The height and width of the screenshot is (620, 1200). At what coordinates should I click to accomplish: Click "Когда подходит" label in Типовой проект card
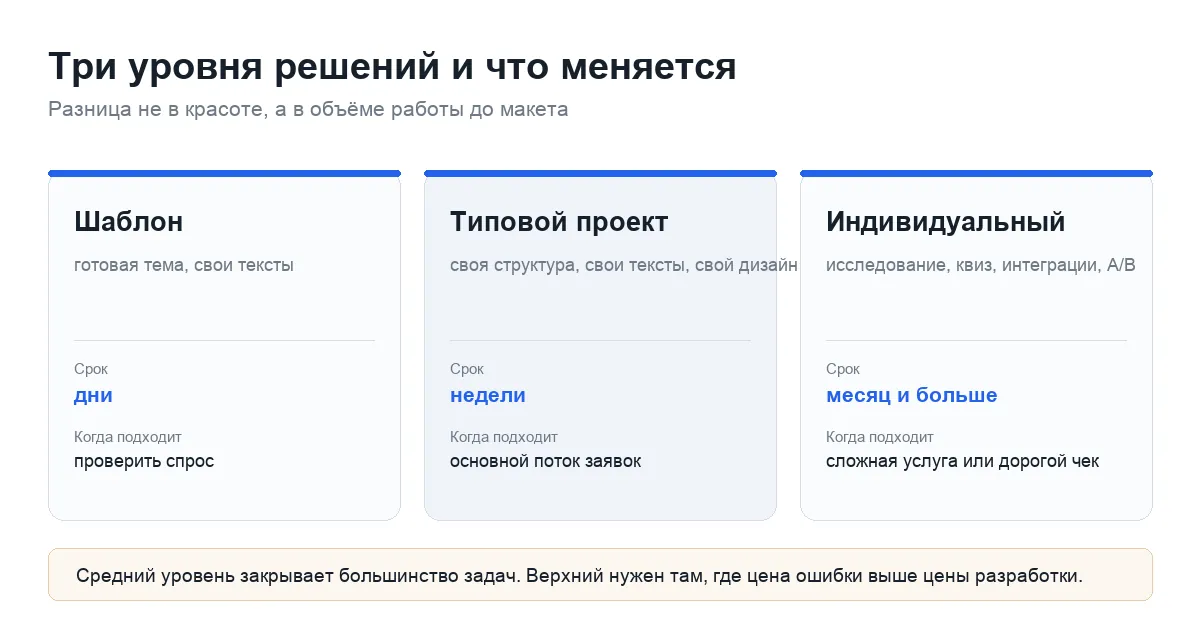[x=504, y=437]
